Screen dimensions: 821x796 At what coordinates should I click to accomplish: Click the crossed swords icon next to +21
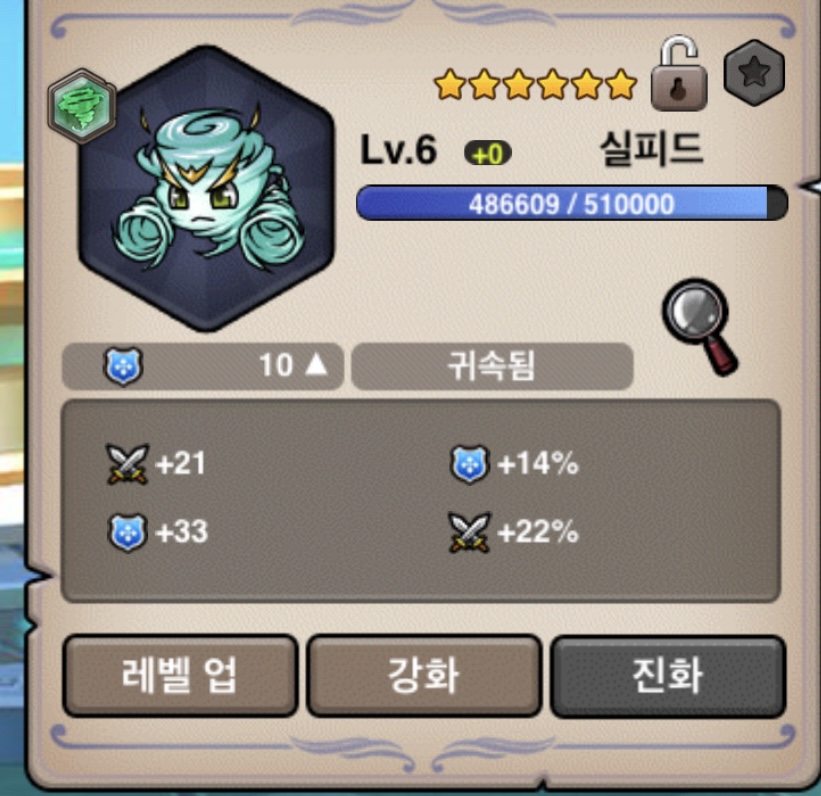(x=127, y=464)
